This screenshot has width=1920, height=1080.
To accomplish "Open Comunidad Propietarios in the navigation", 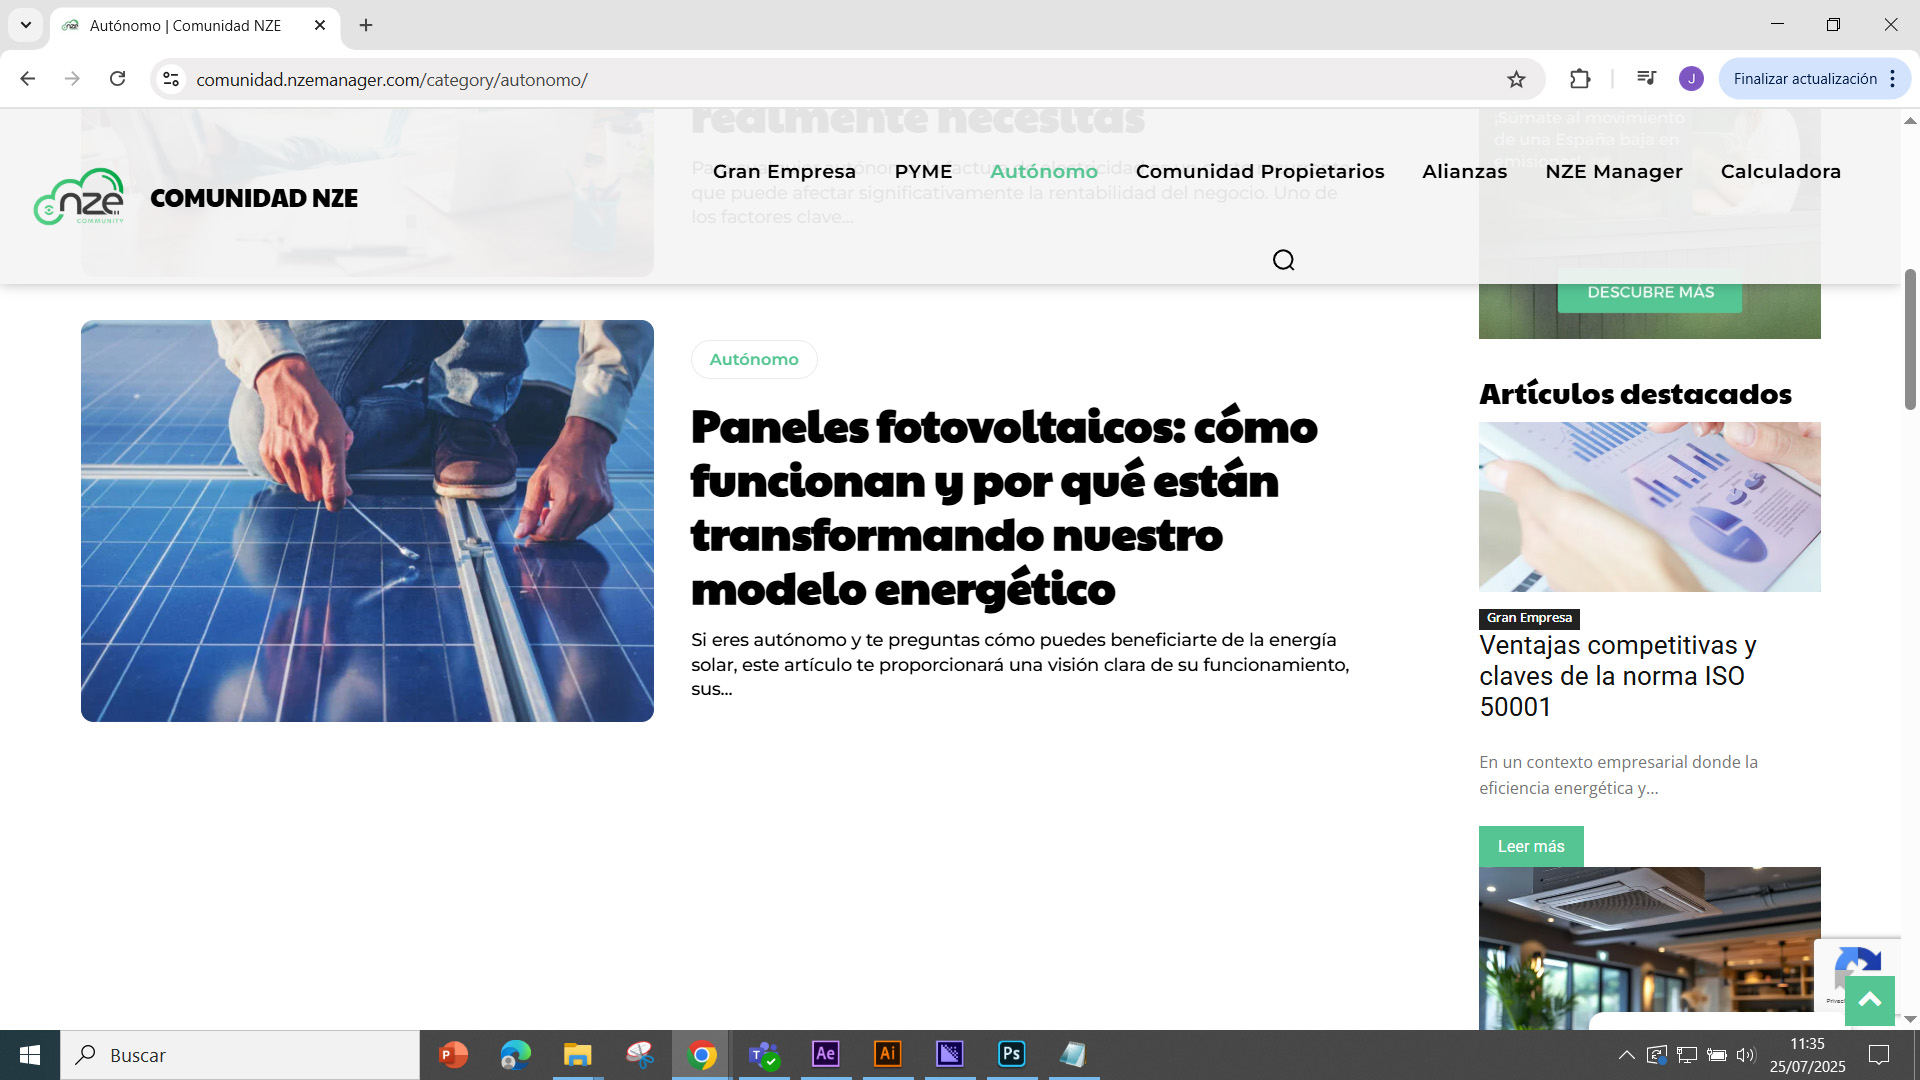I will point(1260,171).
